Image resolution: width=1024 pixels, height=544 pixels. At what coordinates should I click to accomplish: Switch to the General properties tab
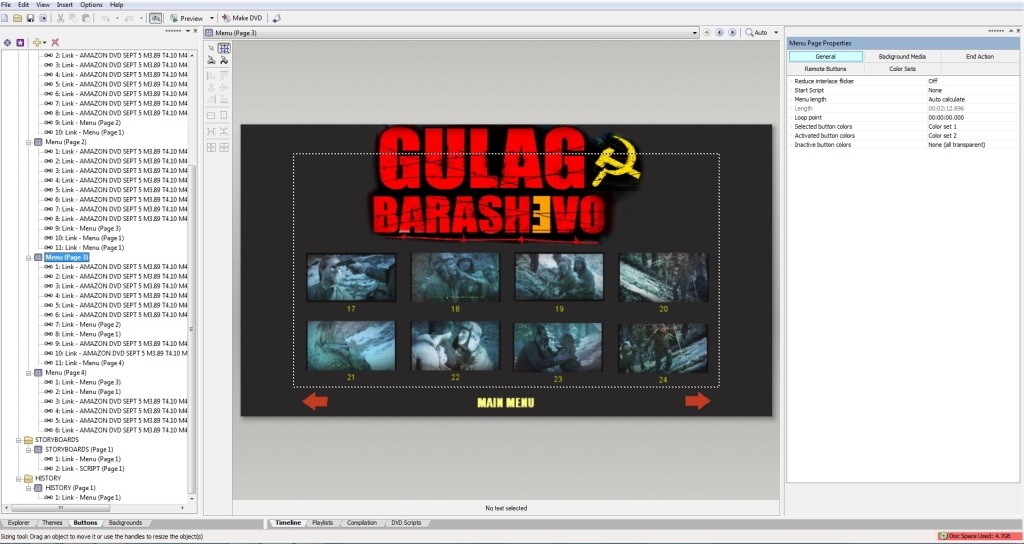pos(825,57)
